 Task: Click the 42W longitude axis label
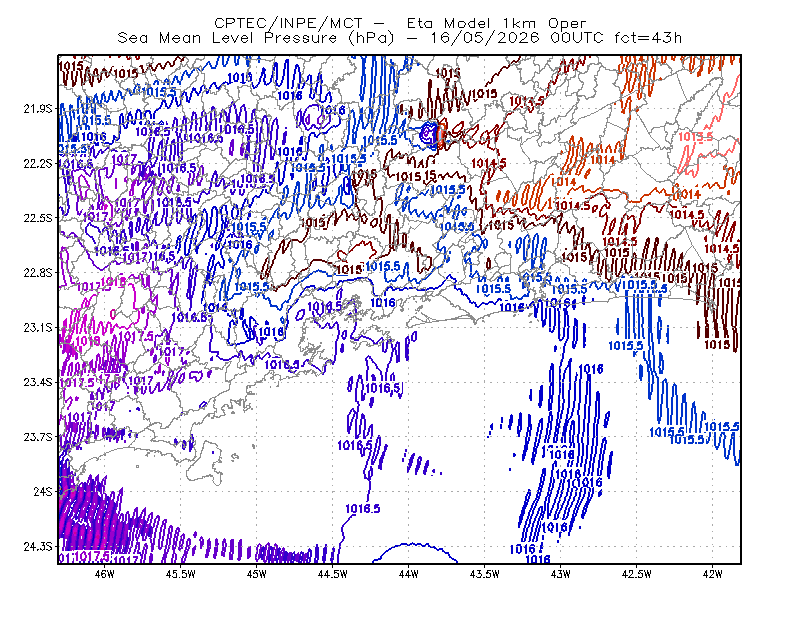coord(712,574)
